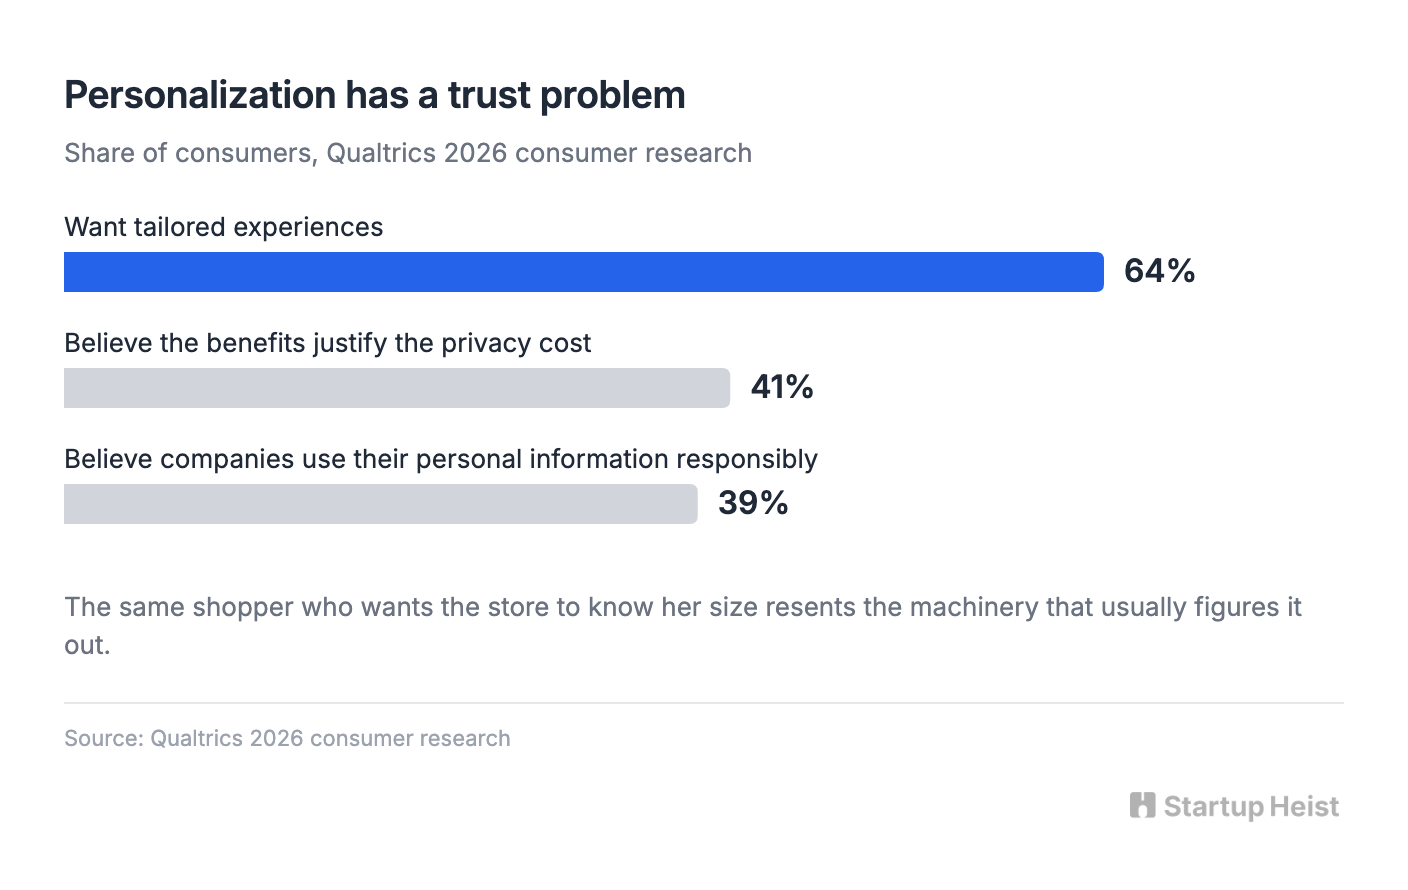Click 'Believe the benefits justify the privacy cost'
Image resolution: width=1408 pixels, height=890 pixels.
(x=328, y=343)
